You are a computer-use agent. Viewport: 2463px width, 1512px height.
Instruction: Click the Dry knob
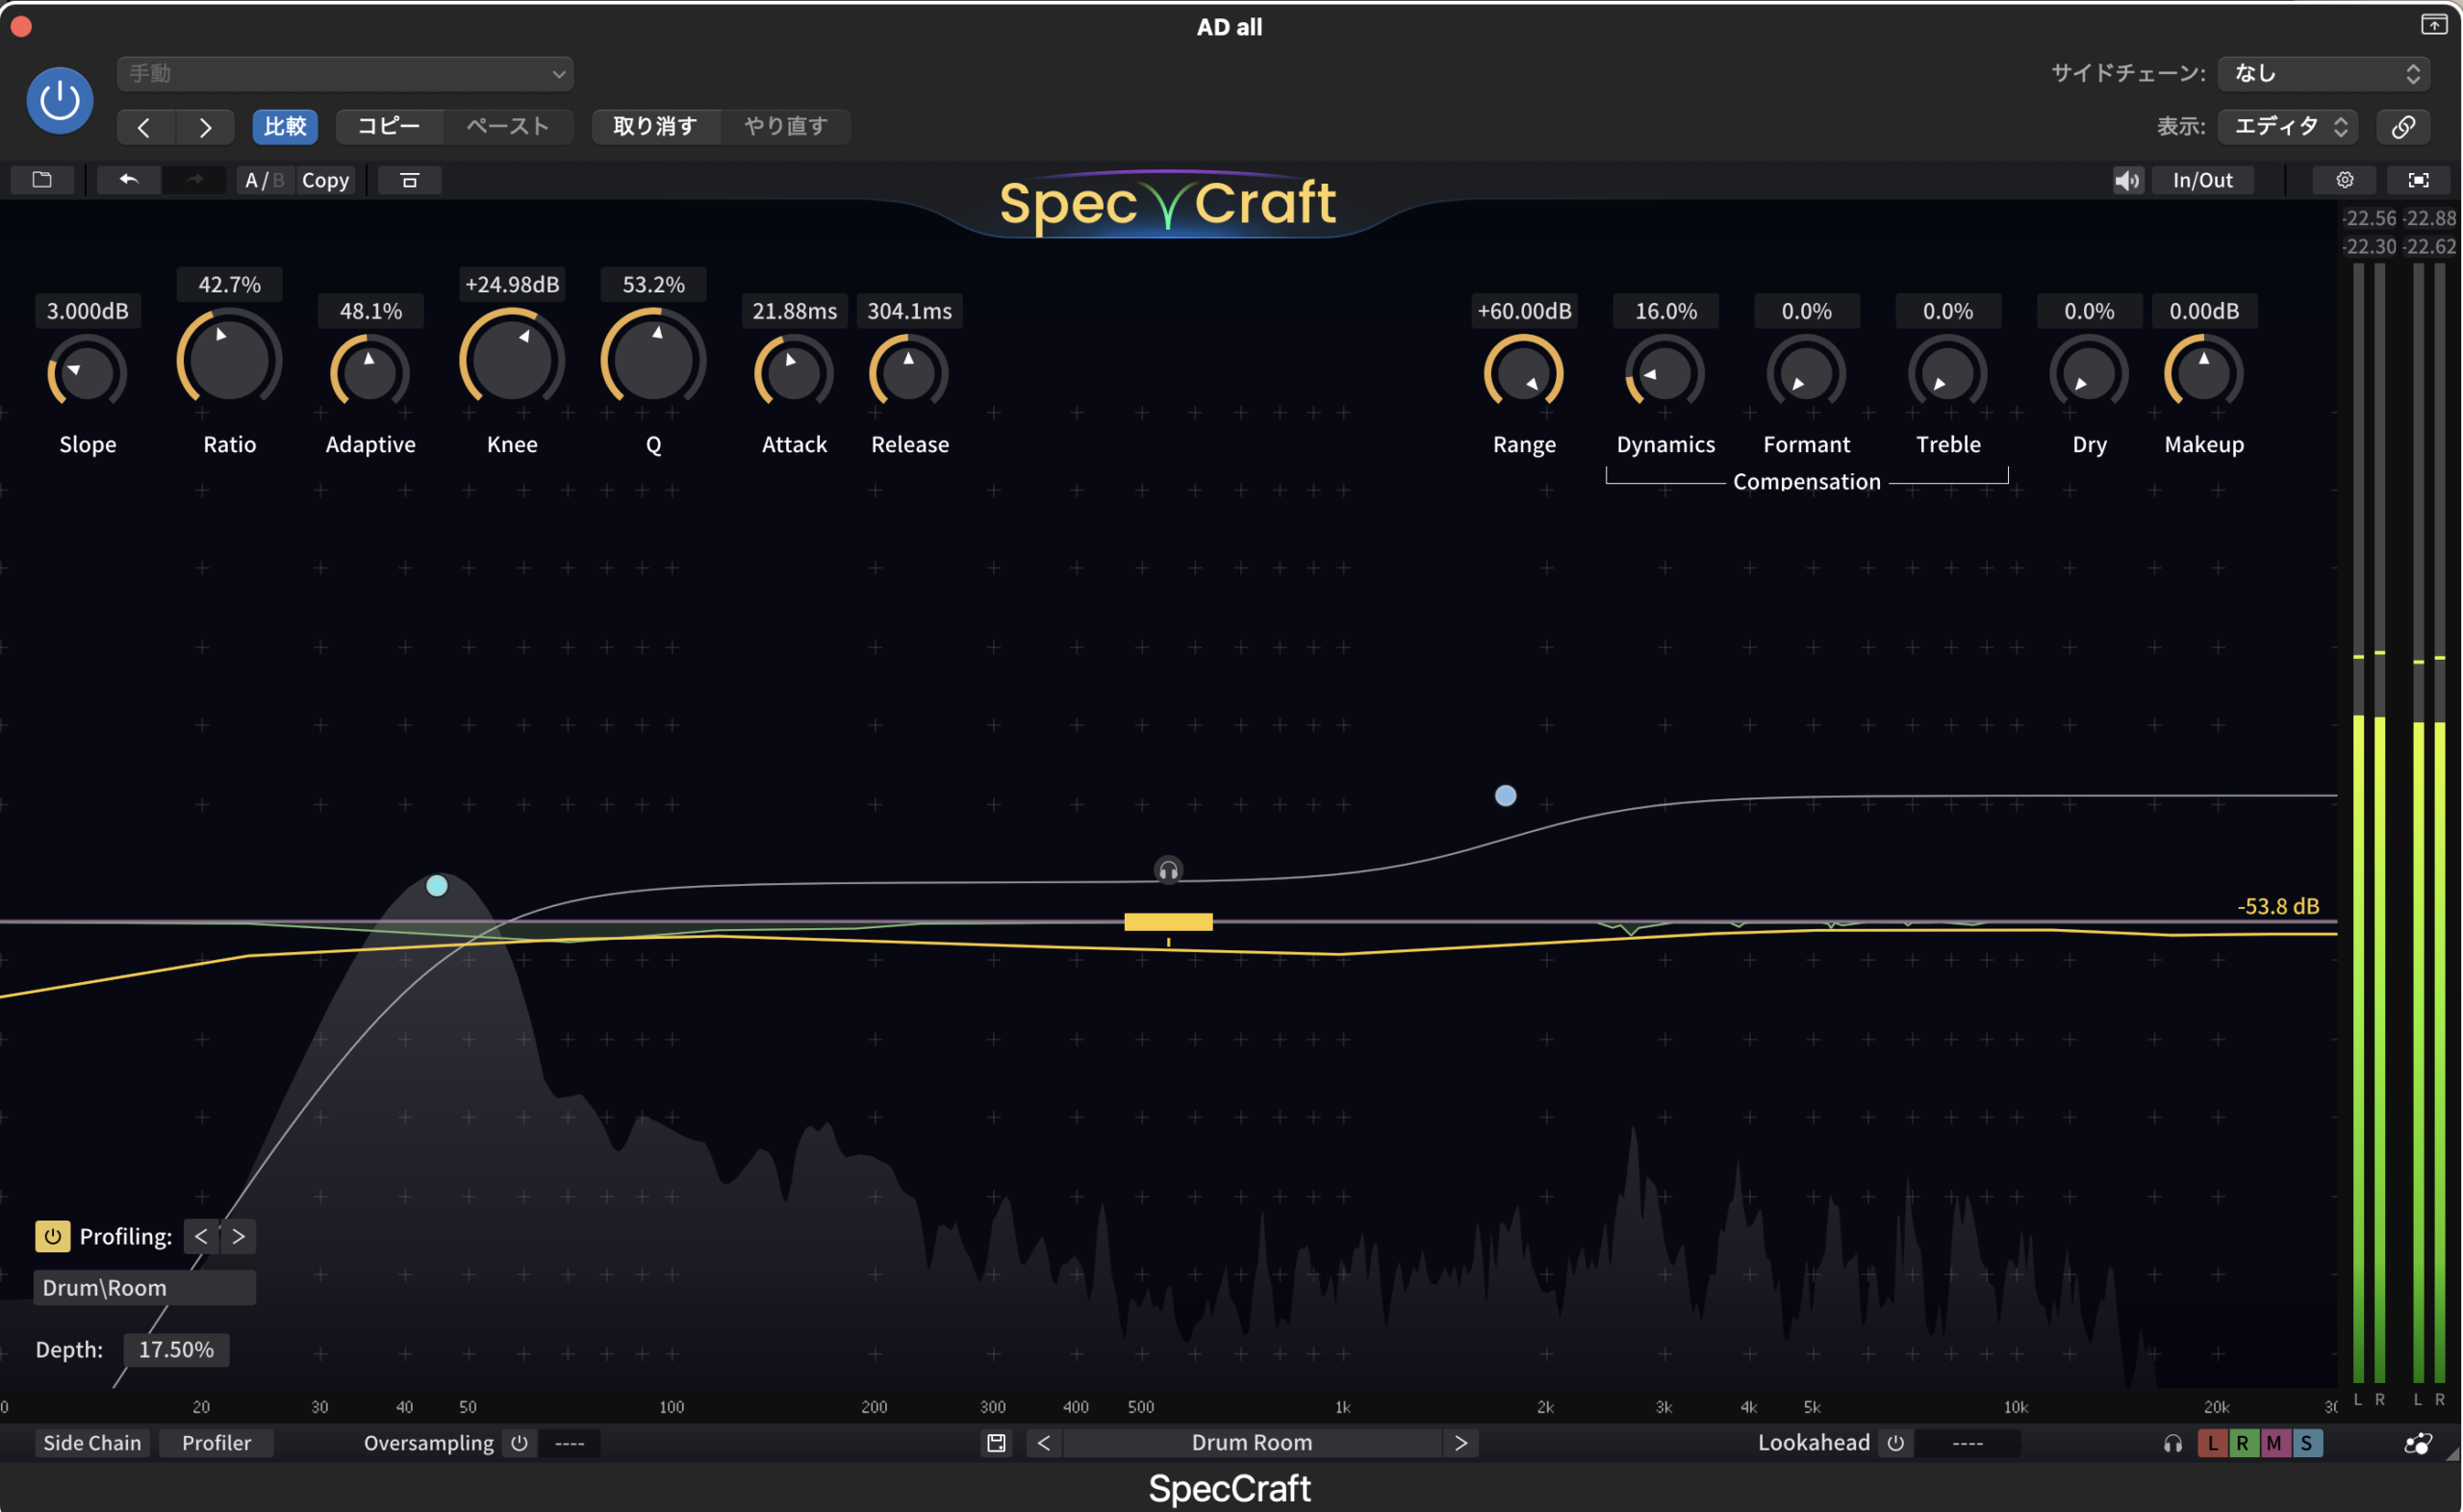(x=2089, y=372)
